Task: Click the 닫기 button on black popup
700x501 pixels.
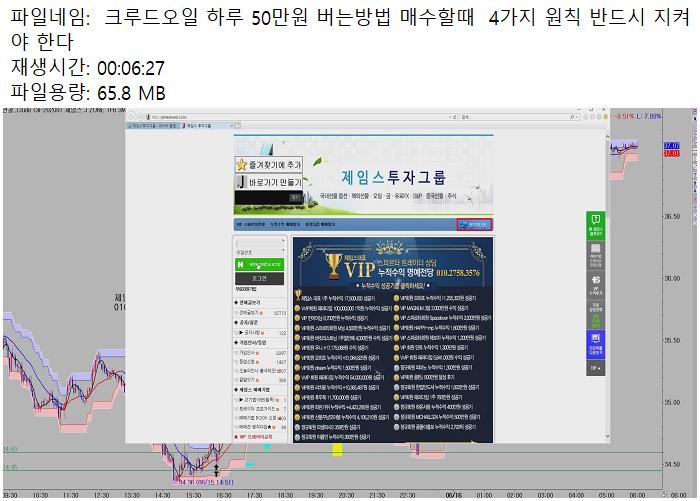Action: coord(295,197)
